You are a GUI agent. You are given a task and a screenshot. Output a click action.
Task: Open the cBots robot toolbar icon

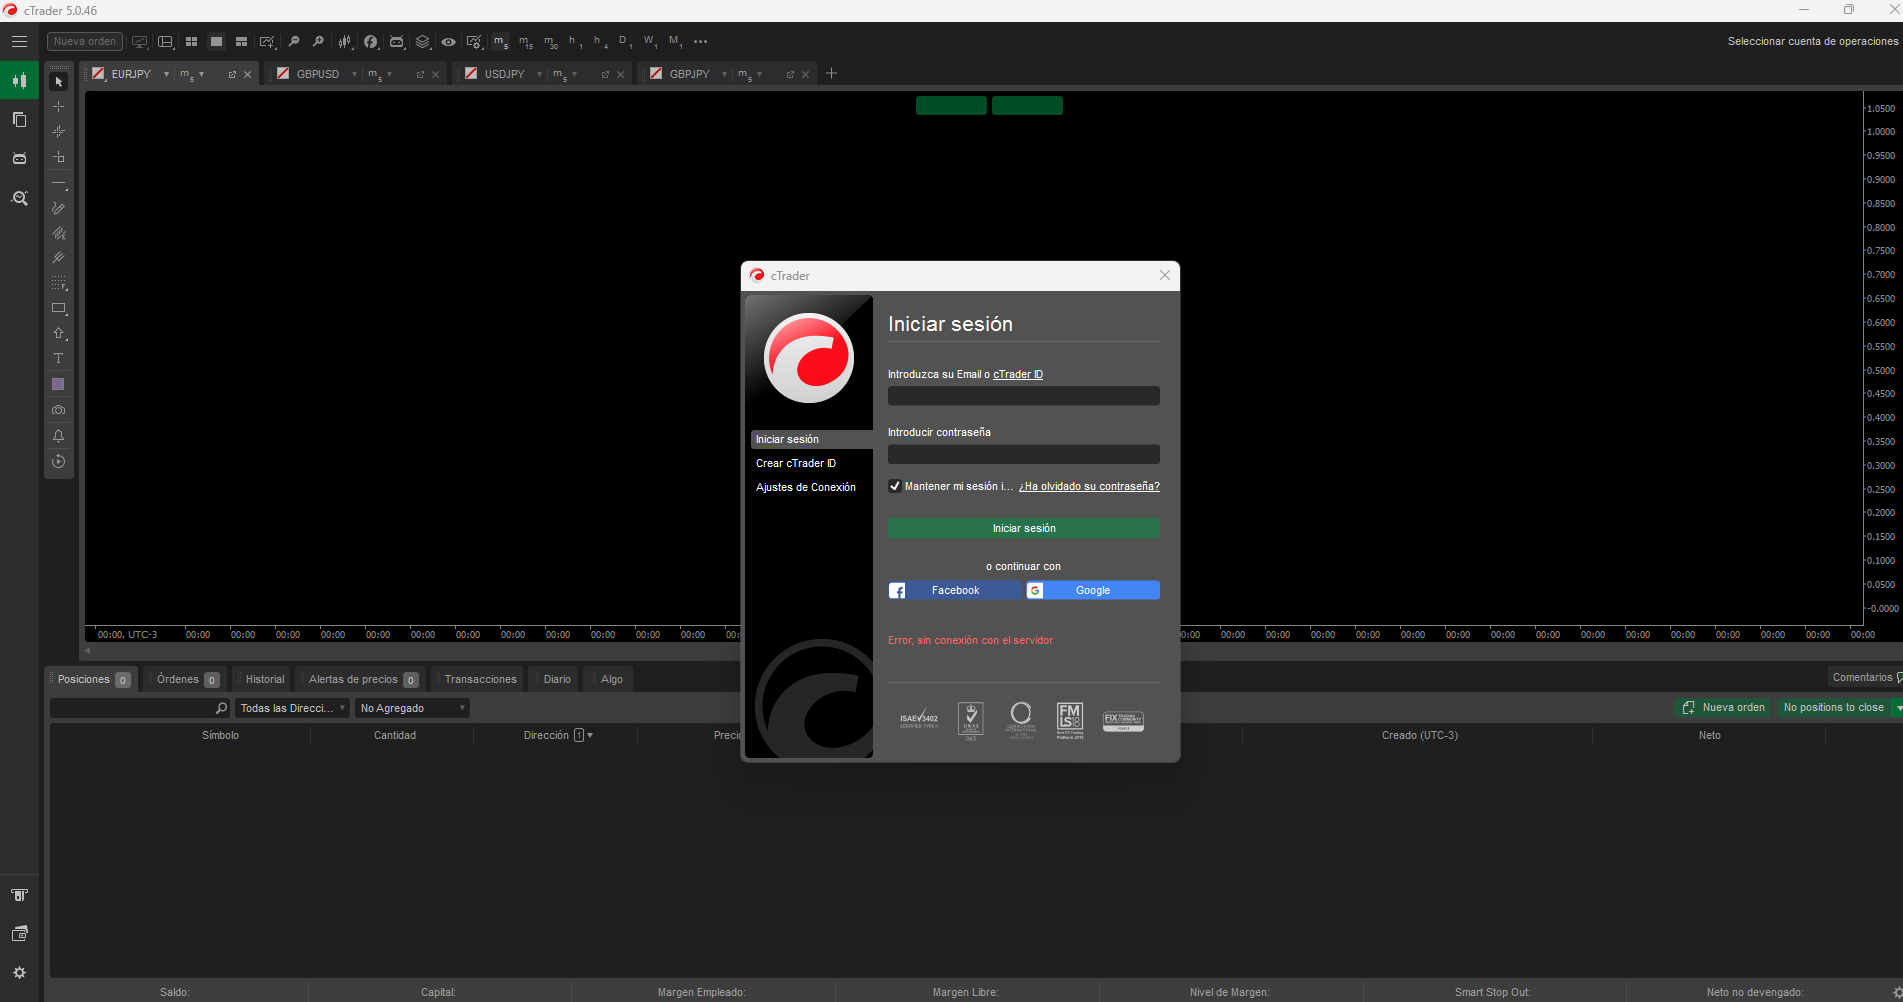coord(397,42)
